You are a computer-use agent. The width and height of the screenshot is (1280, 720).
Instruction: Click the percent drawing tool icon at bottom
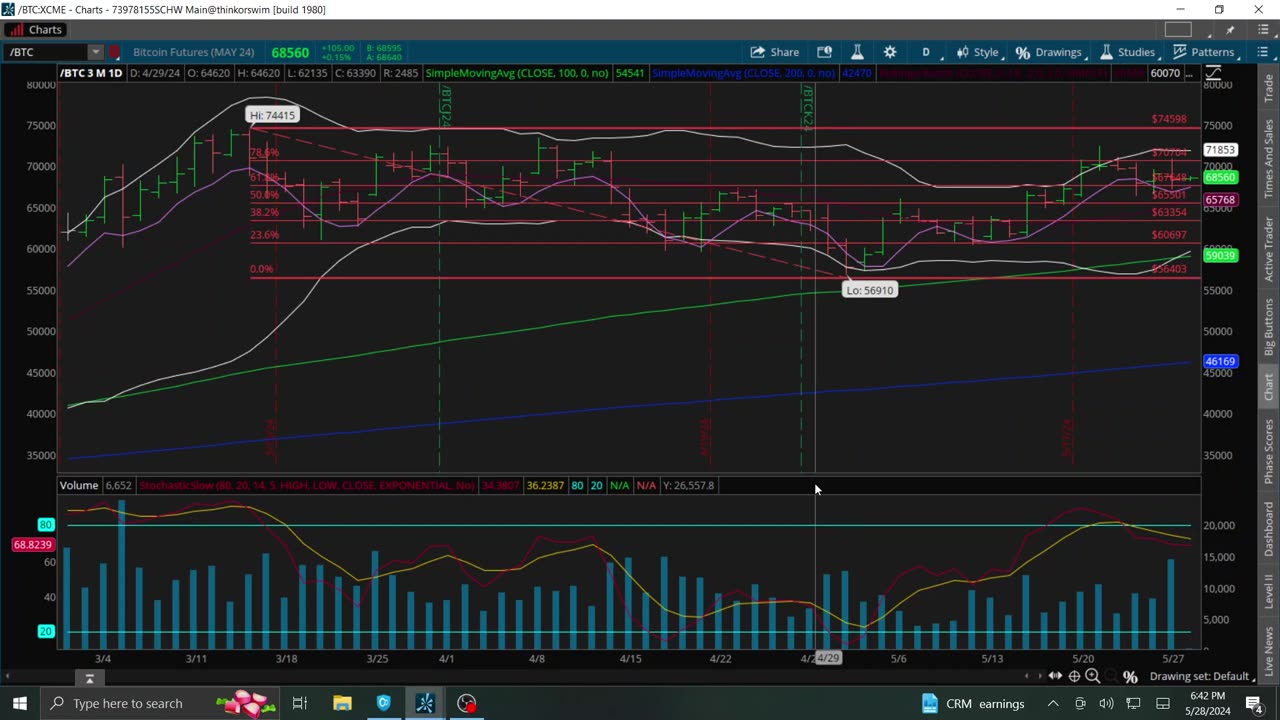point(1131,677)
